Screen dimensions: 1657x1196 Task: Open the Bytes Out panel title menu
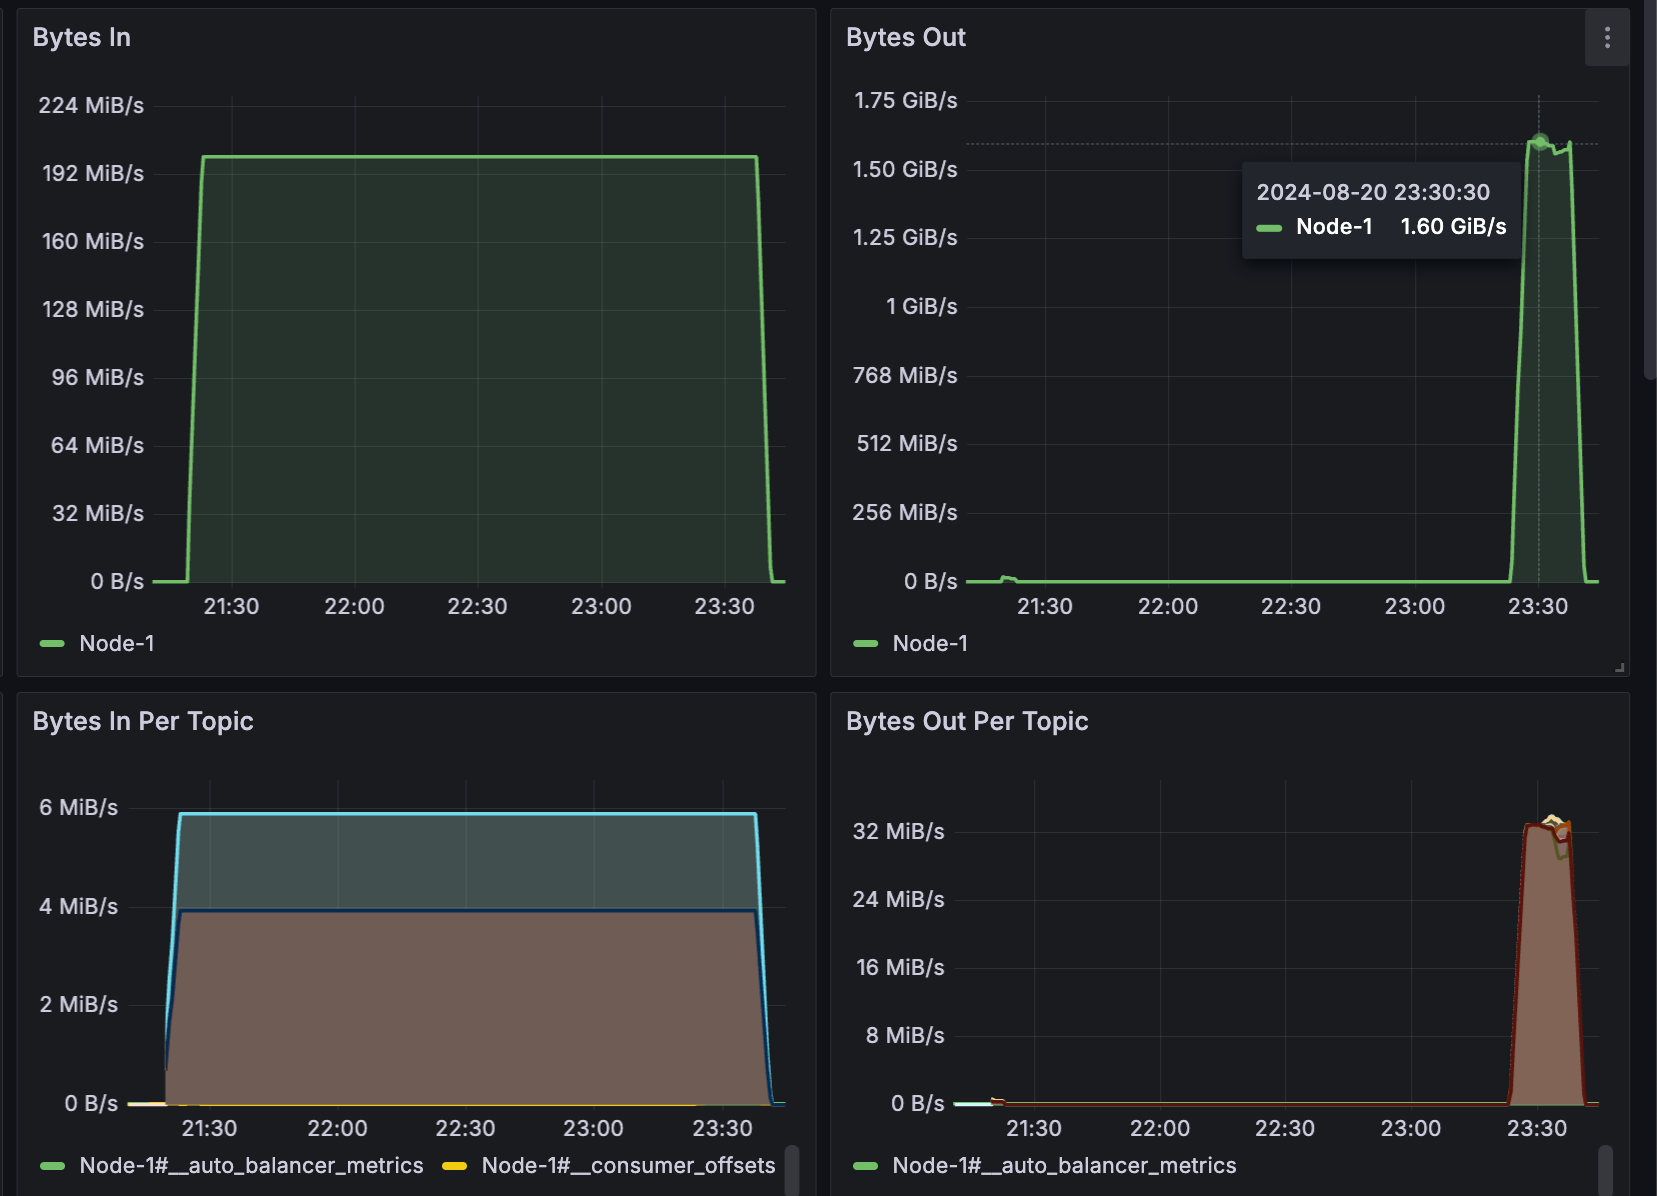(x=905, y=38)
